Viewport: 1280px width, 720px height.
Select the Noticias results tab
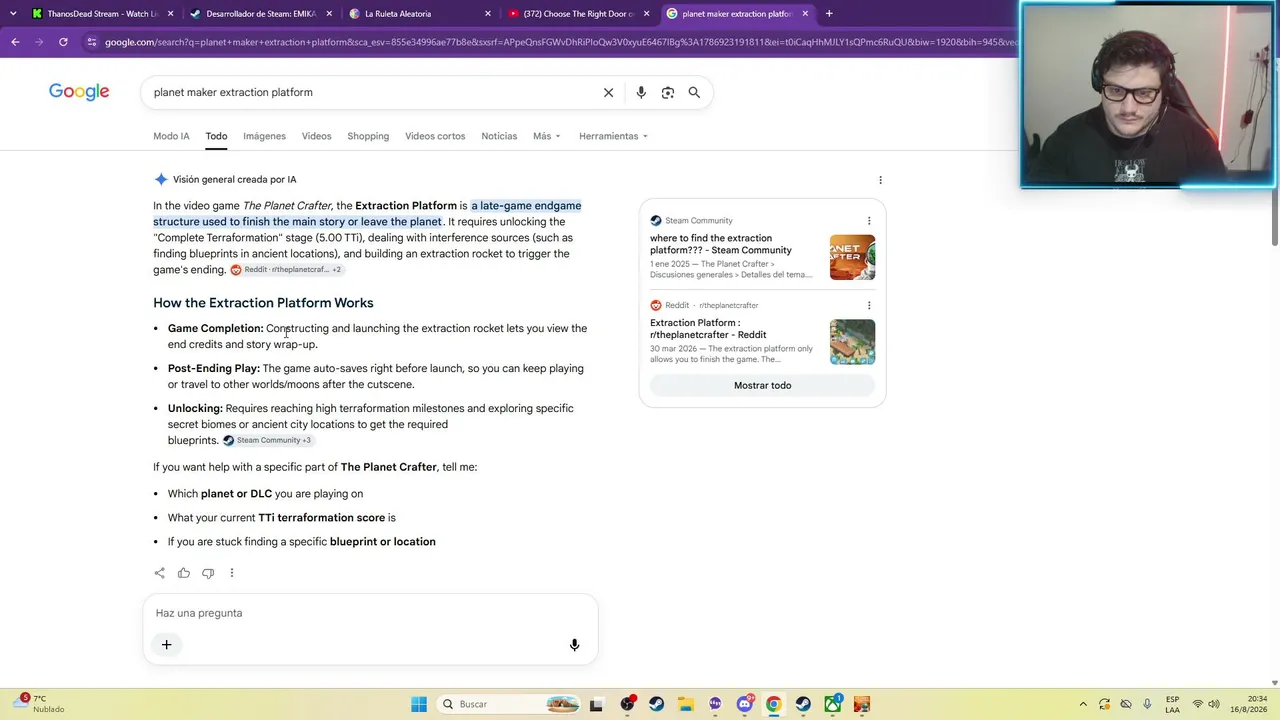(499, 136)
